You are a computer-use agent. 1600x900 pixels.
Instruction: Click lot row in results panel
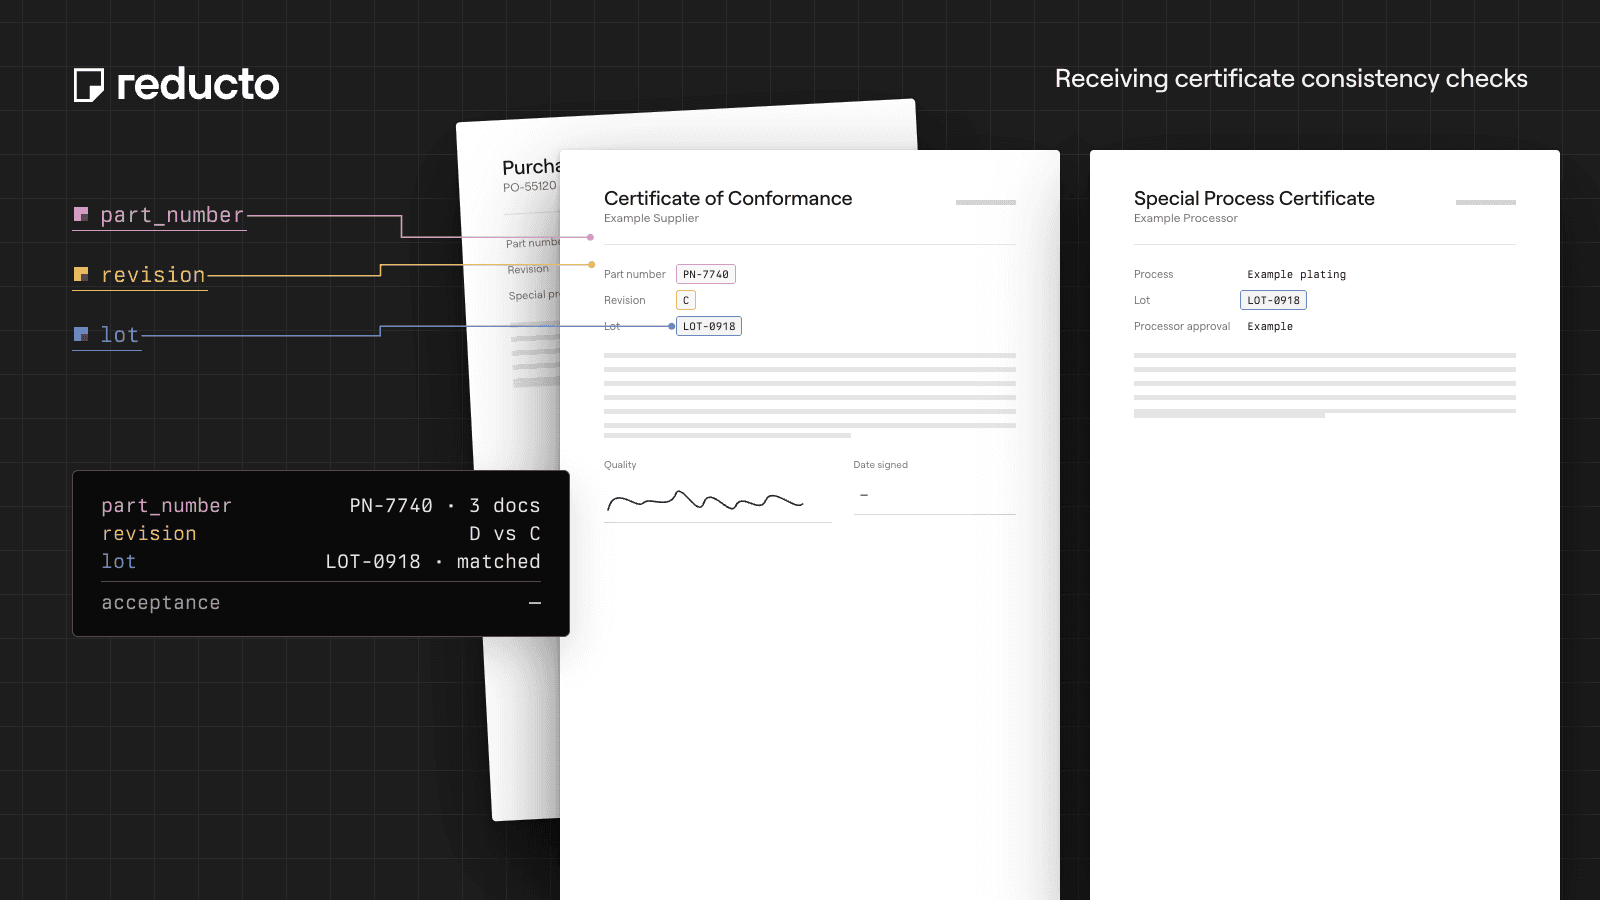[x=321, y=562]
